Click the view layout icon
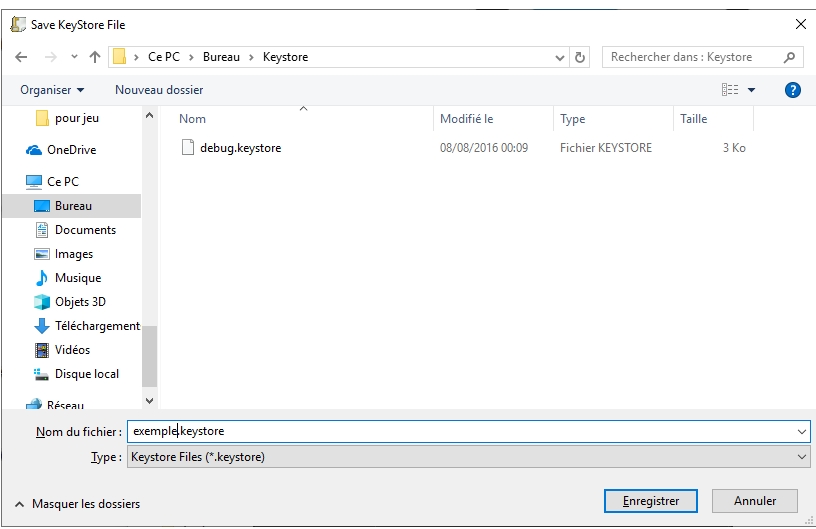 coord(730,90)
